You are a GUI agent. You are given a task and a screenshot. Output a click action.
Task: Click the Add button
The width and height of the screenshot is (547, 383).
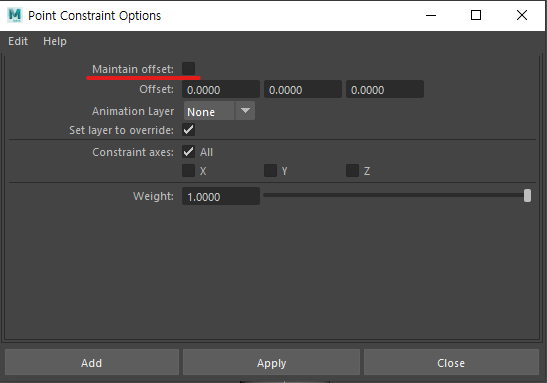(92, 363)
